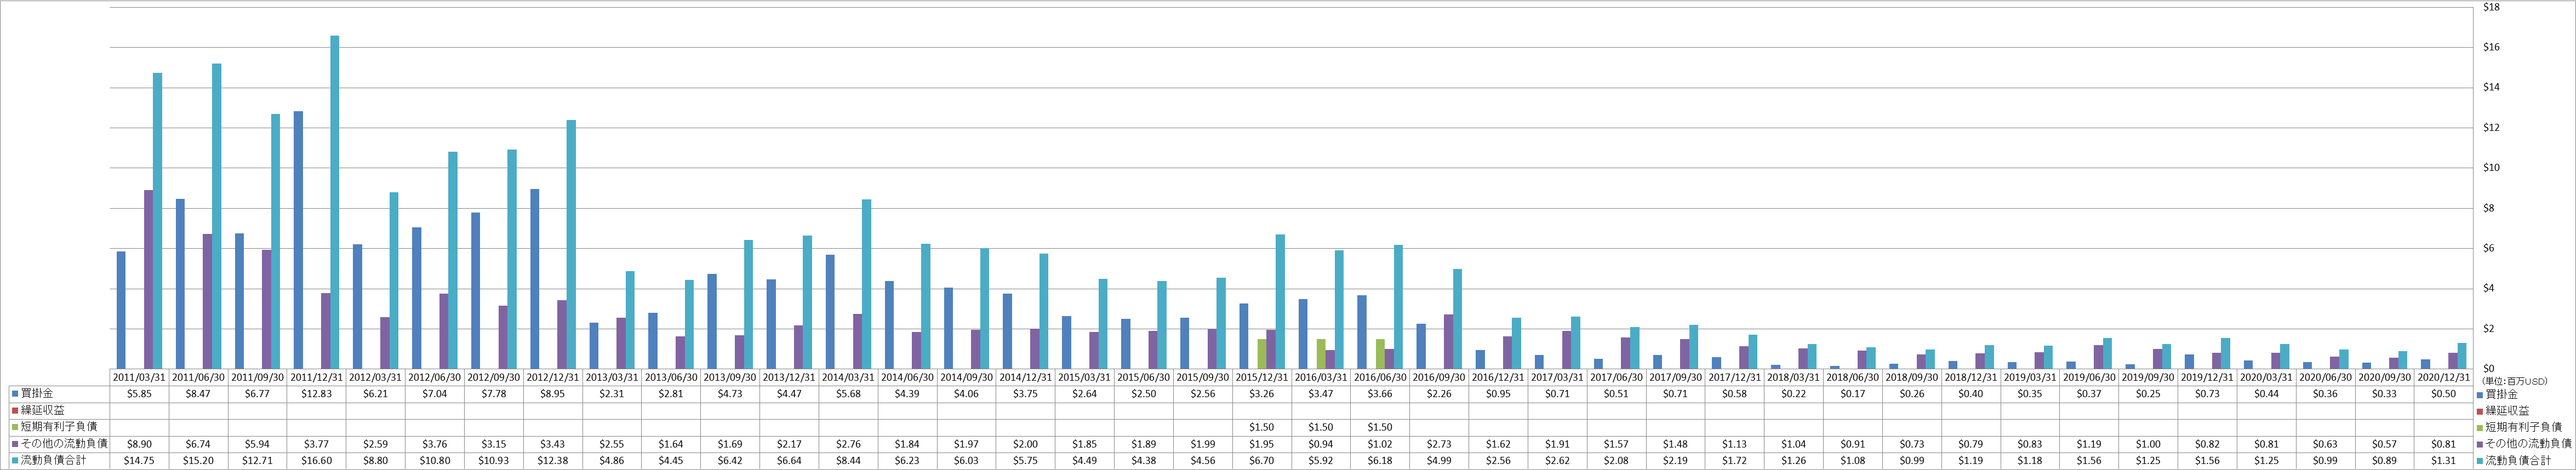Viewport: 2576px width, 470px height.
Task: Click the green 短期有利子負債 swatch in the data table
Action: click(x=15, y=427)
